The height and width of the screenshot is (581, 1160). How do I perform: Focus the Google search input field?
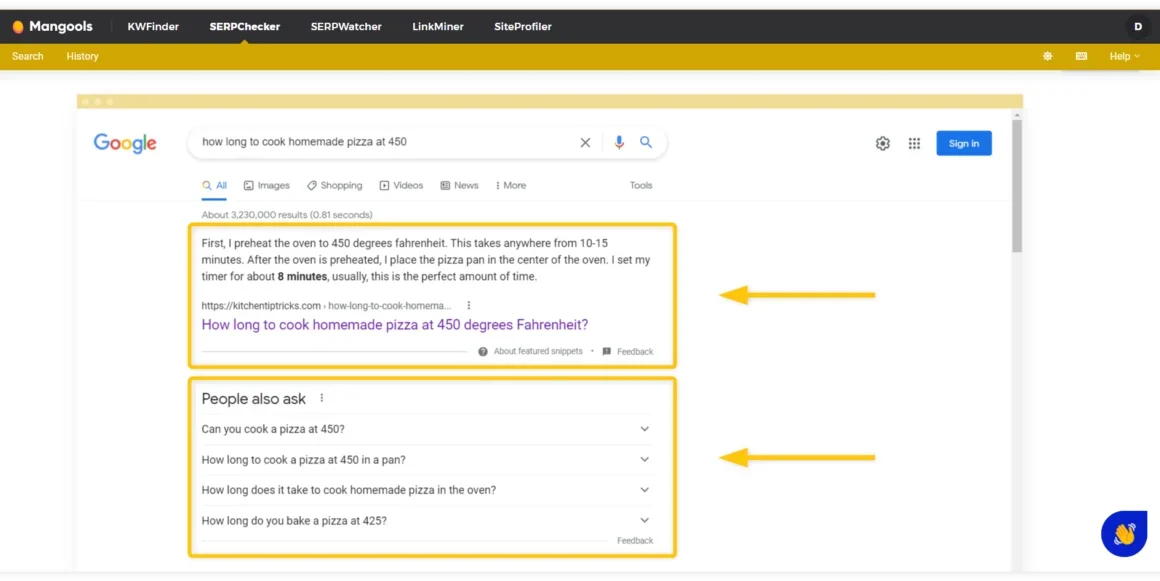(385, 142)
